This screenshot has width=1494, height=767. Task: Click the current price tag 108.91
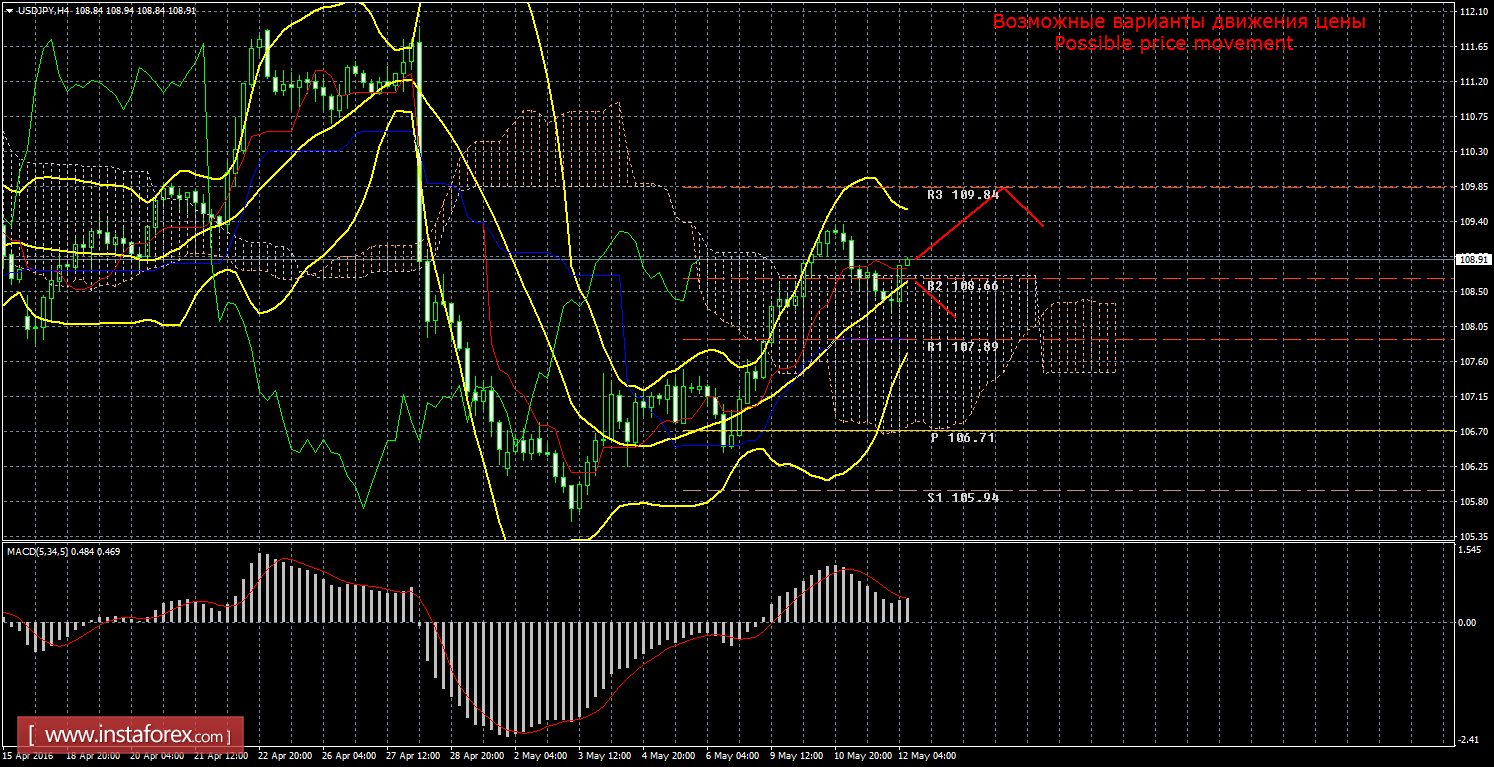pos(1470,258)
